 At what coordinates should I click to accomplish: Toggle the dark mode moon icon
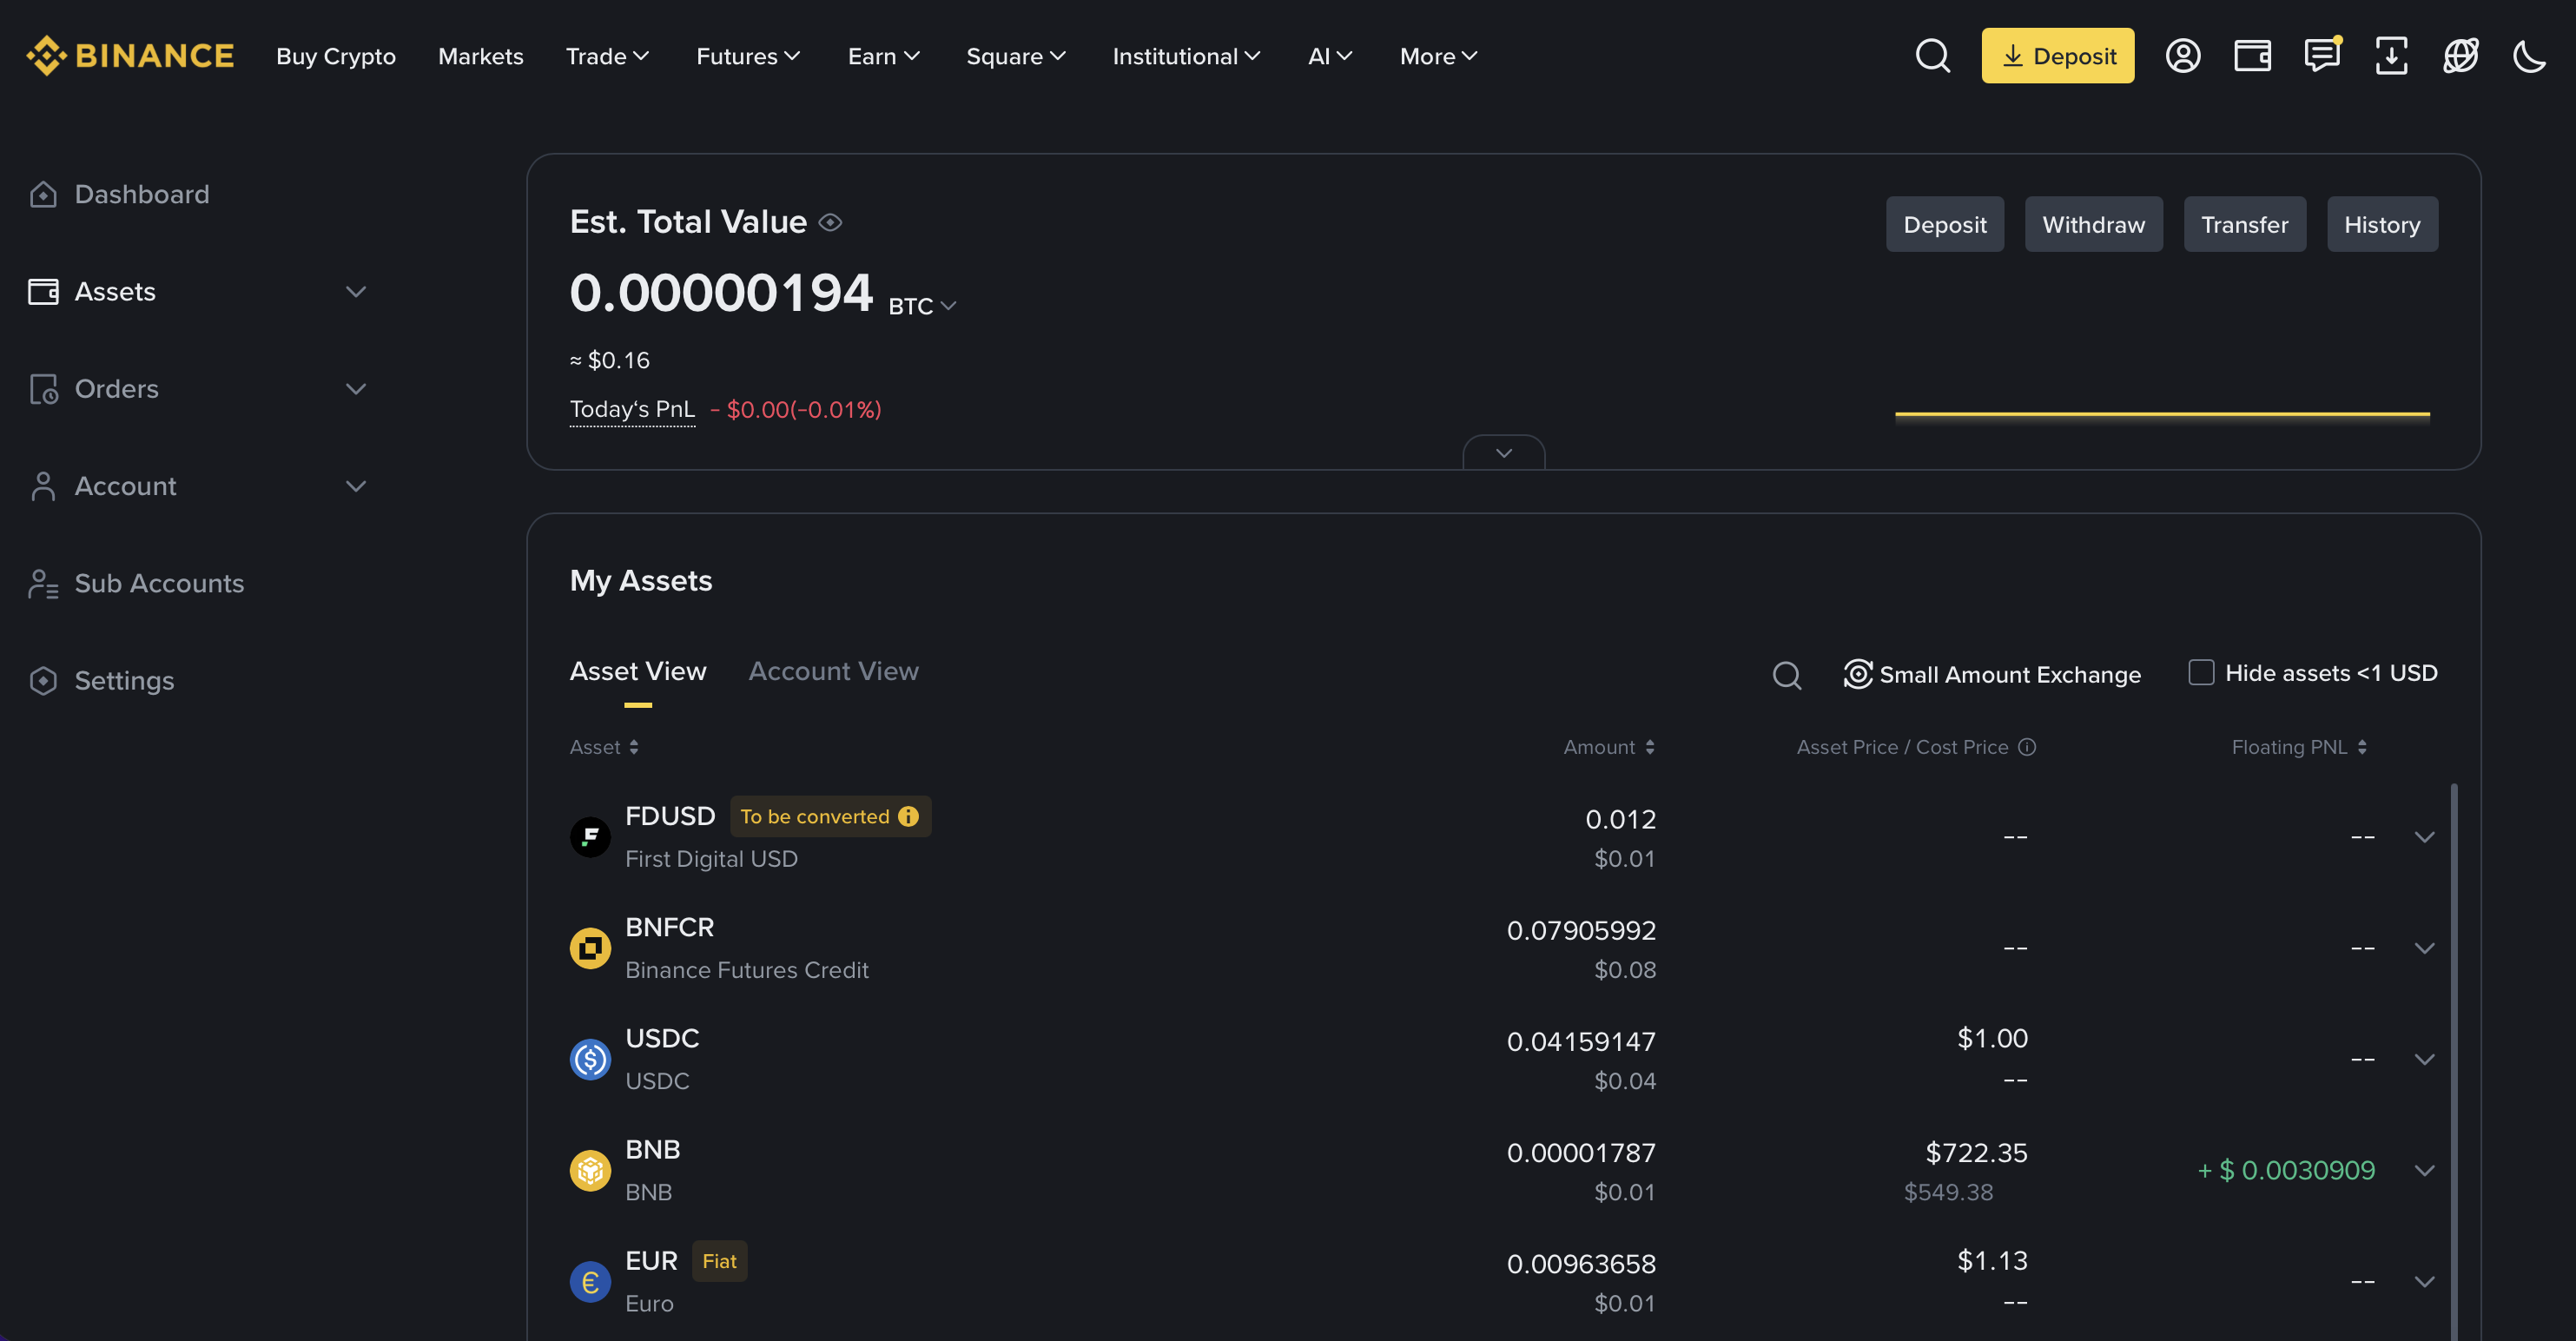(2529, 56)
